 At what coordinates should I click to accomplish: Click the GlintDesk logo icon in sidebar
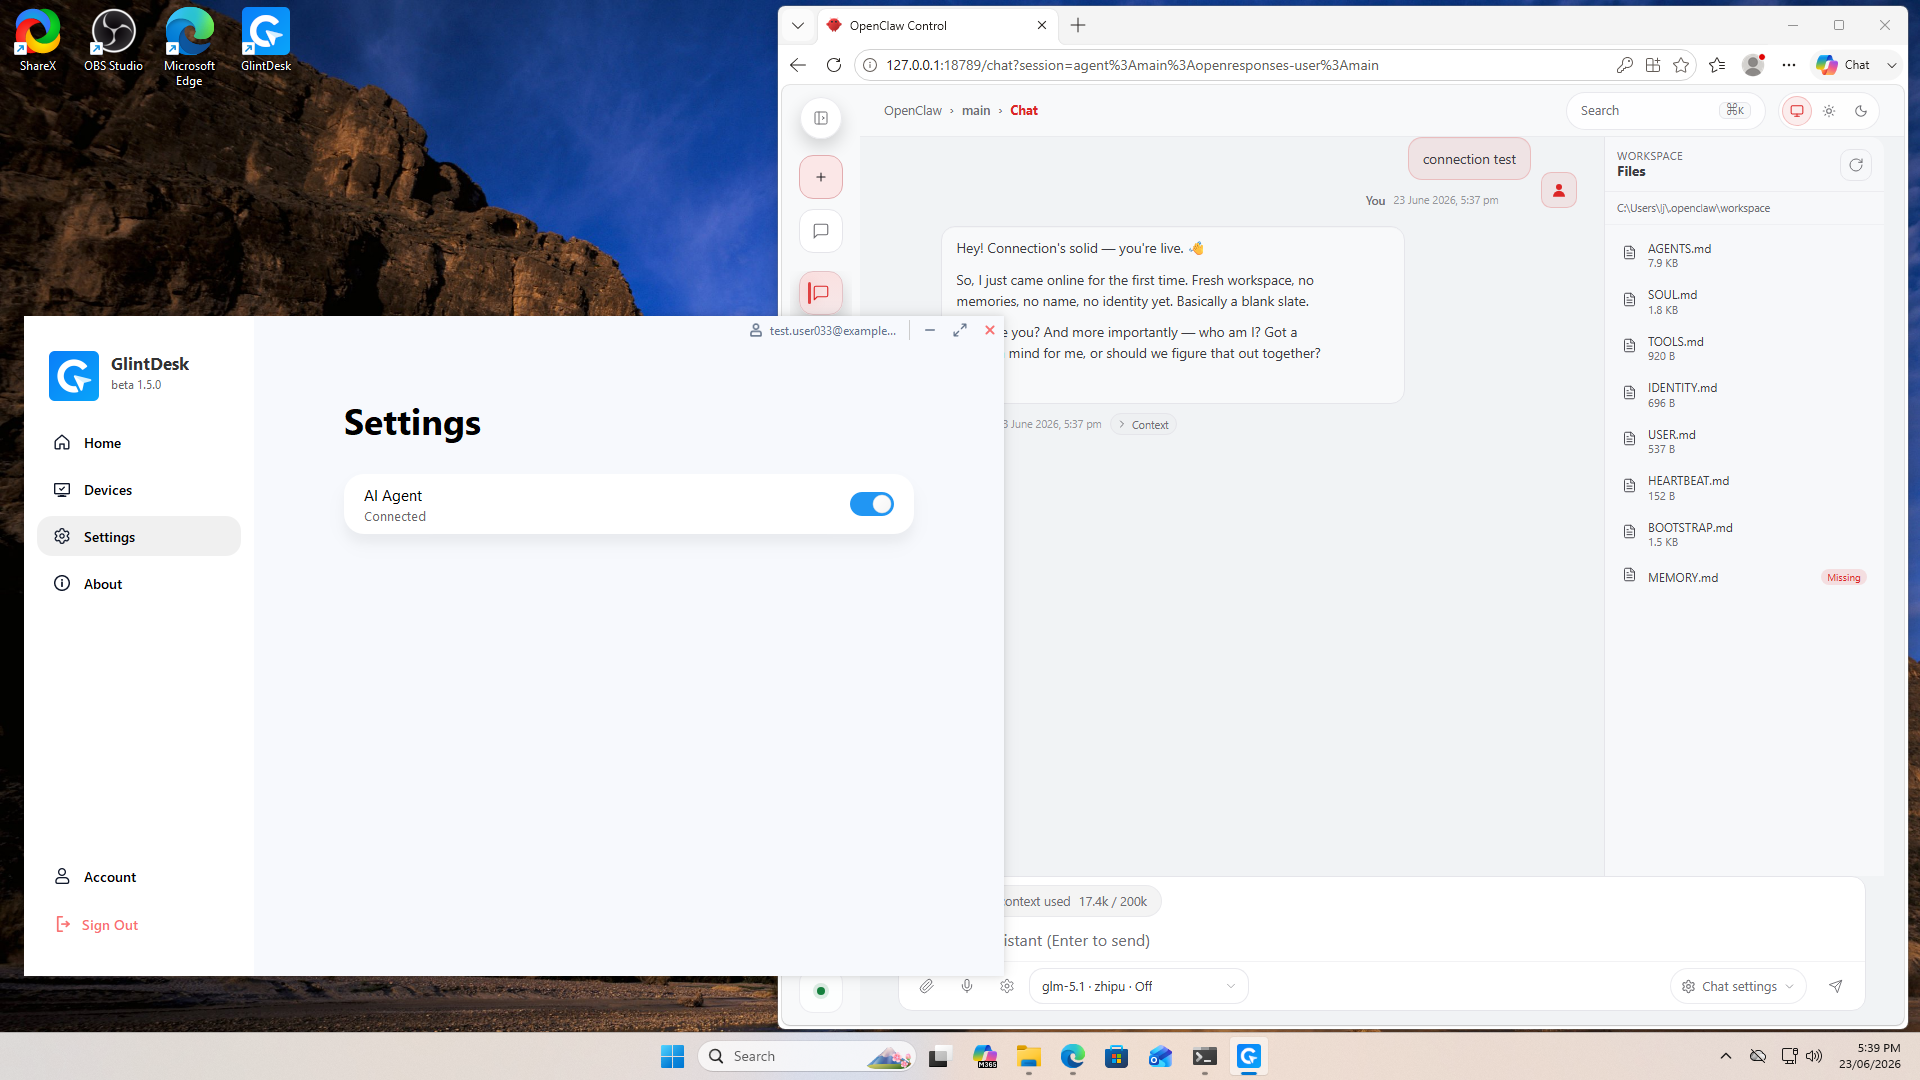74,376
